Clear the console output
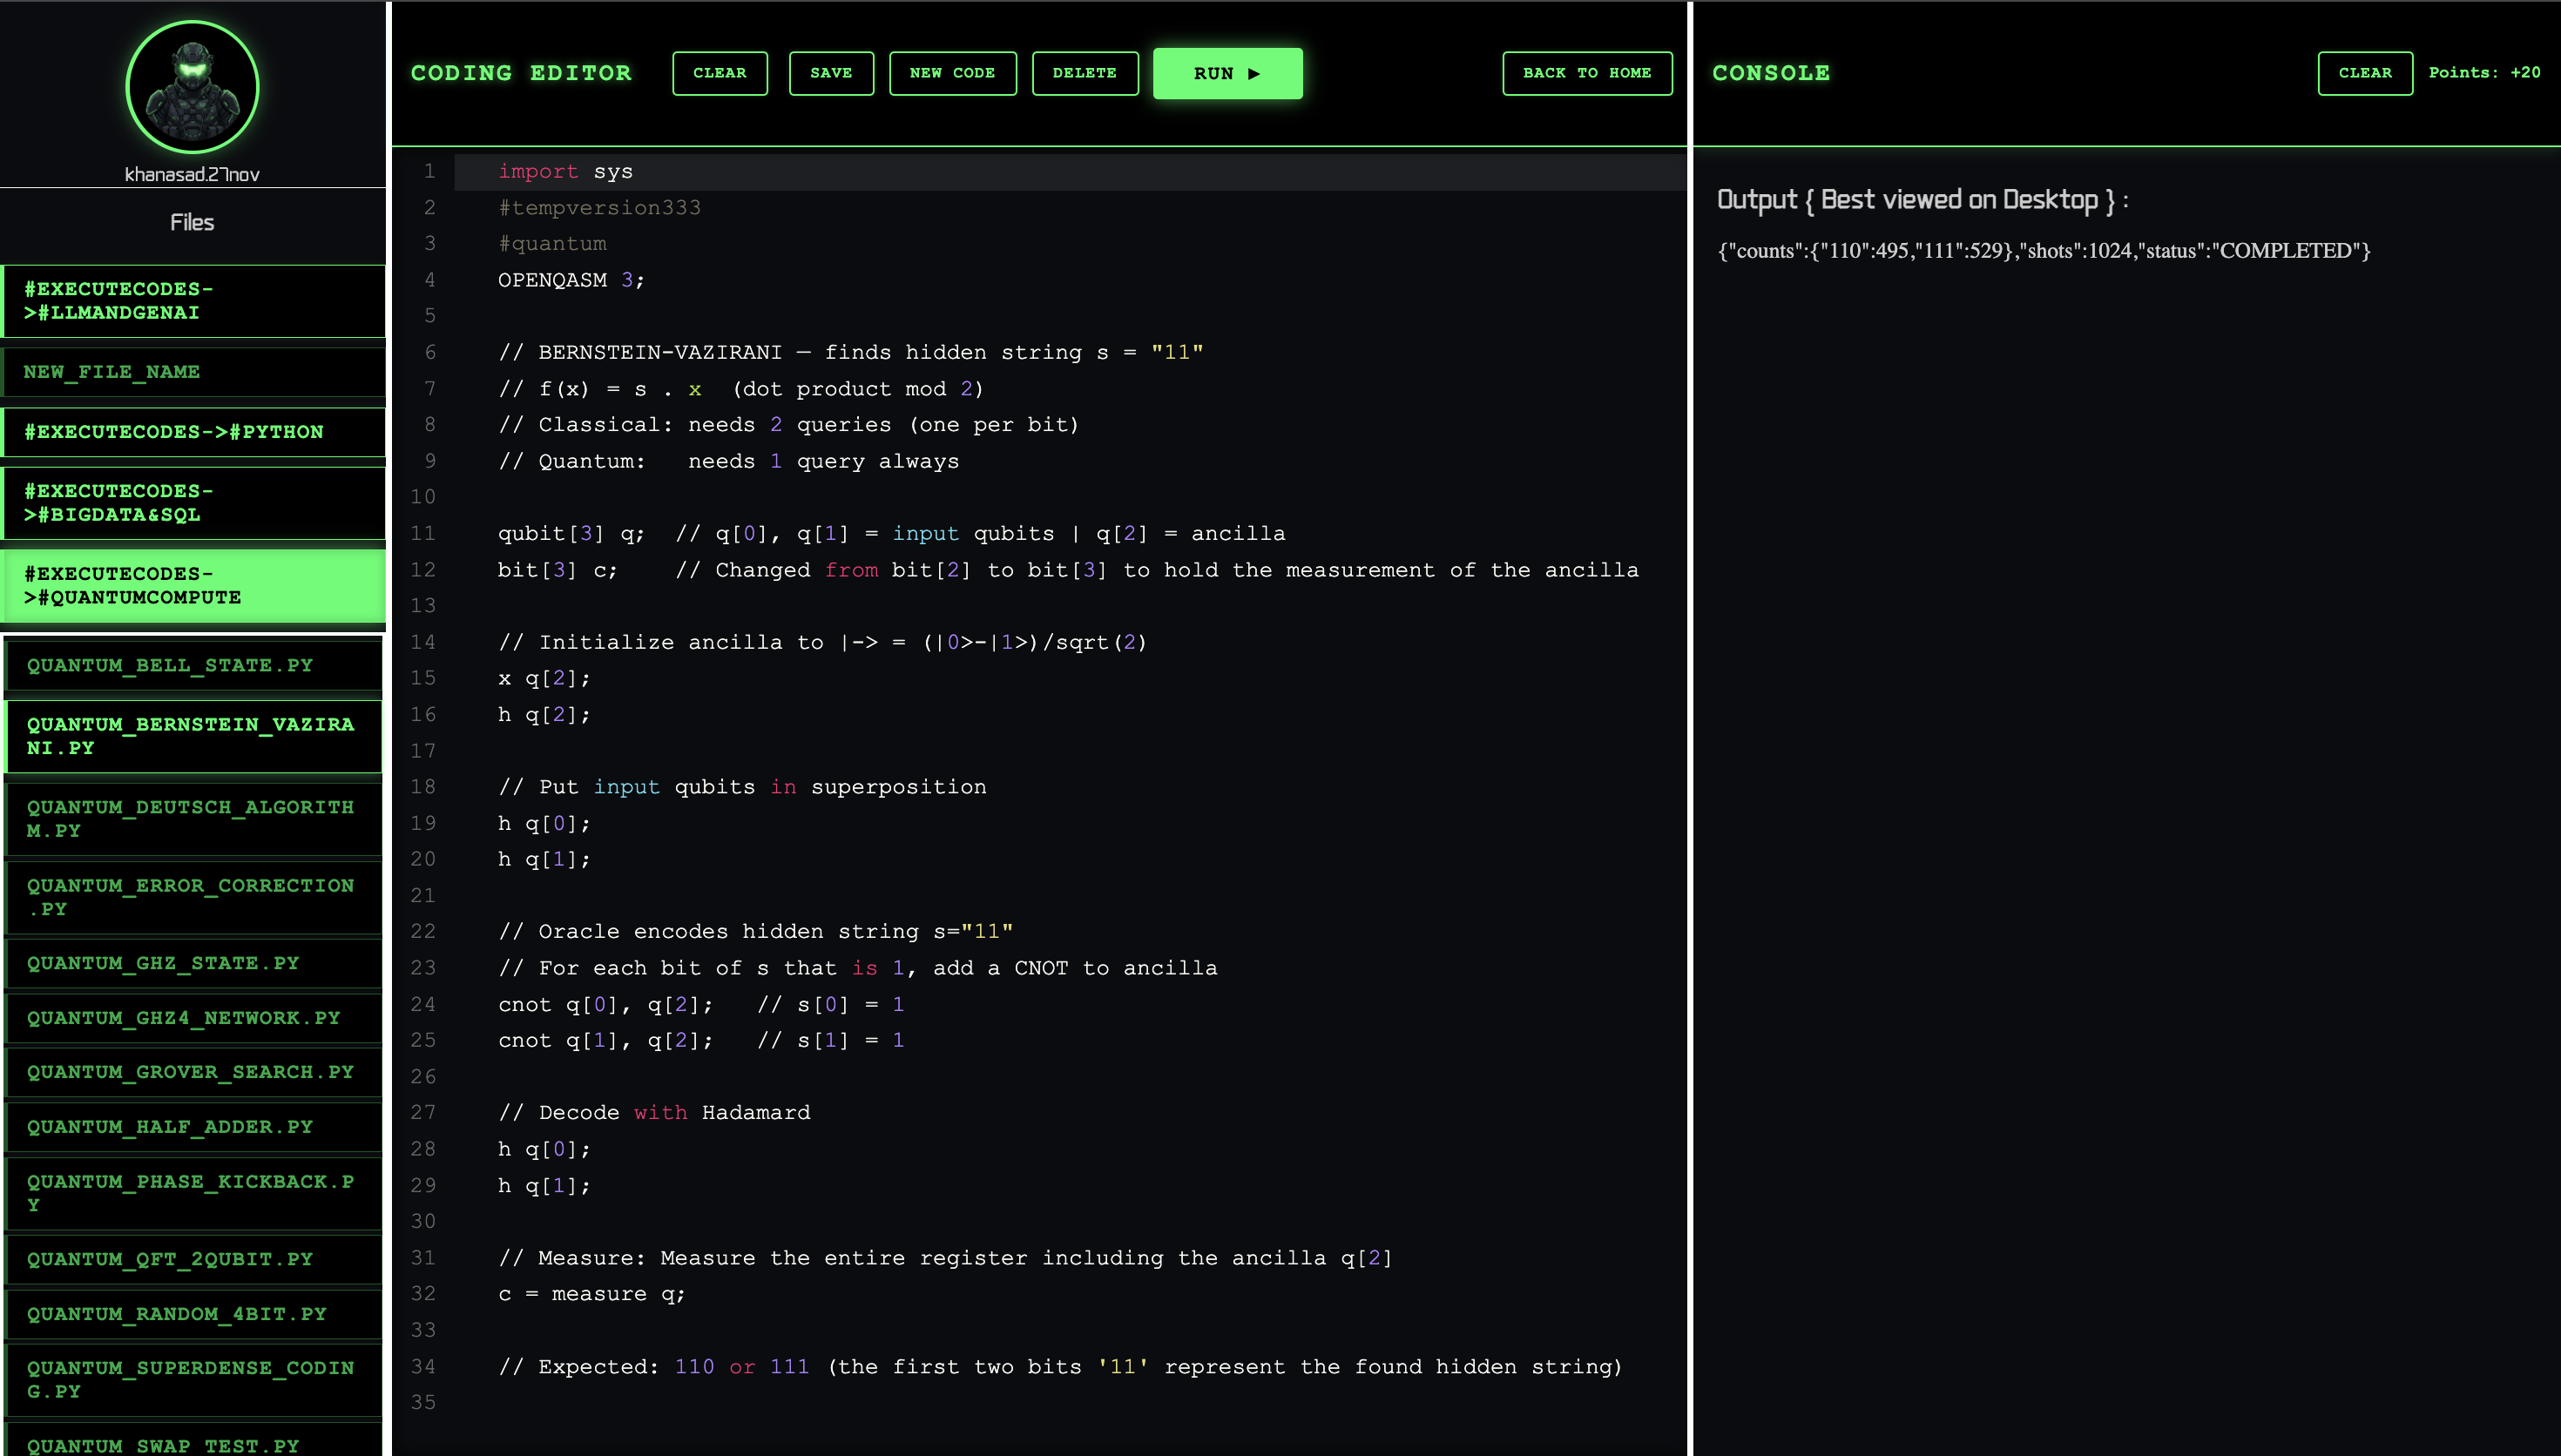This screenshot has width=2561, height=1456. tap(2365, 73)
